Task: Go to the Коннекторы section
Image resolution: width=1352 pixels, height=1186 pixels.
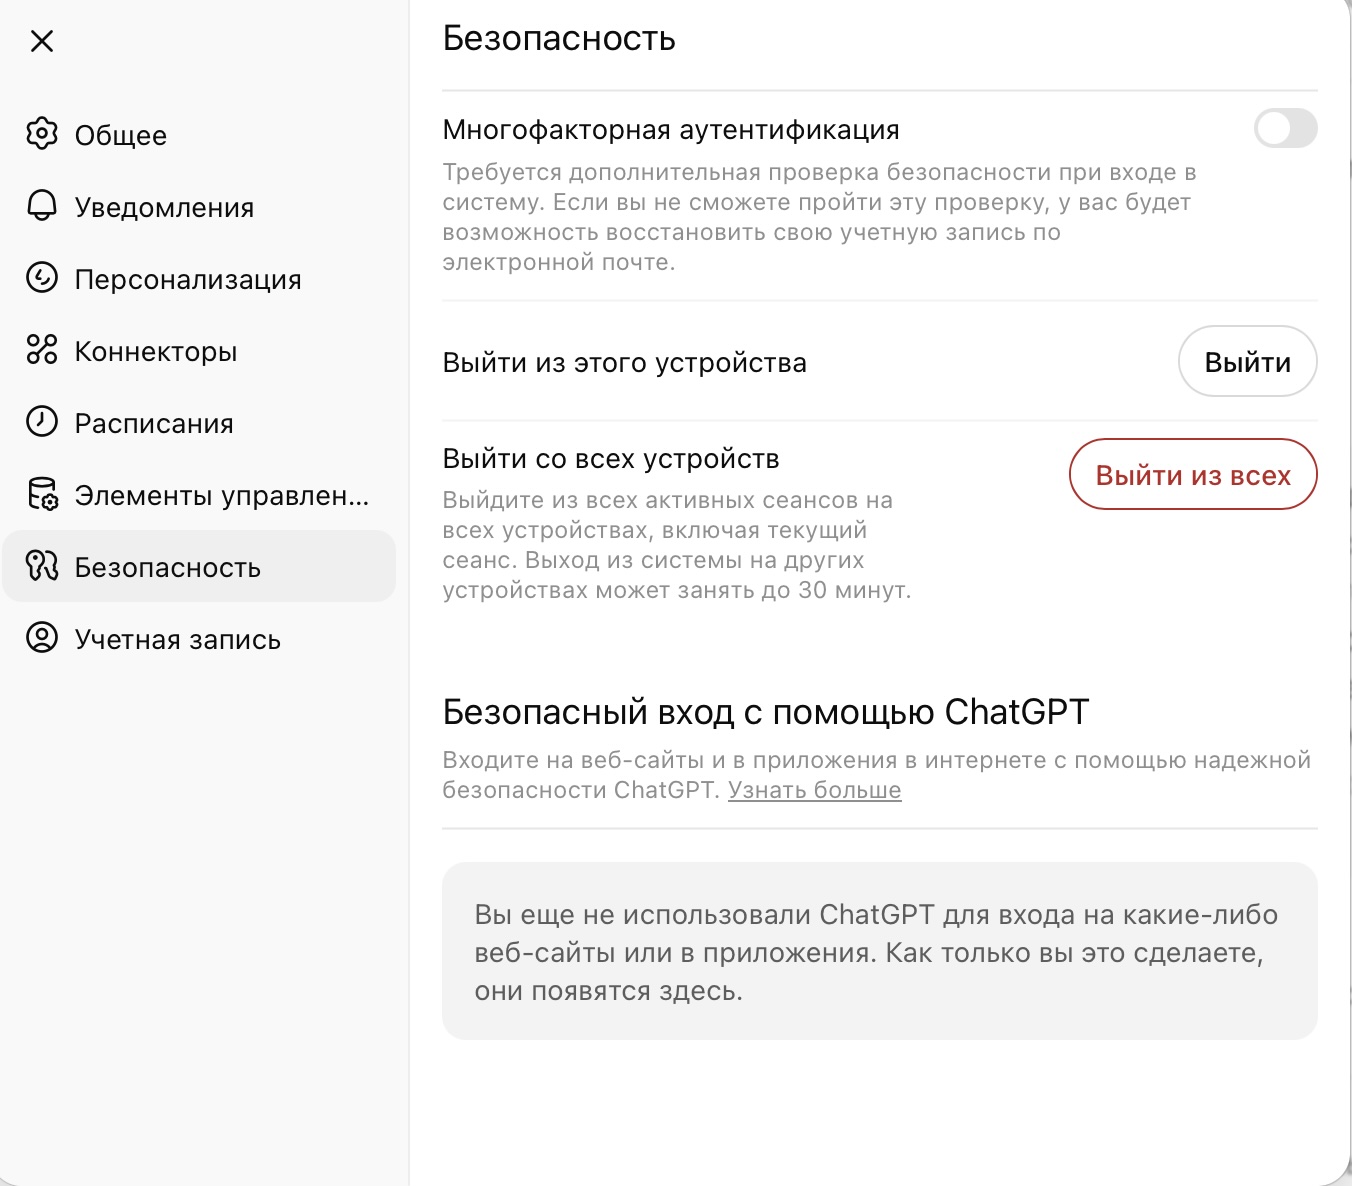Action: point(156,351)
